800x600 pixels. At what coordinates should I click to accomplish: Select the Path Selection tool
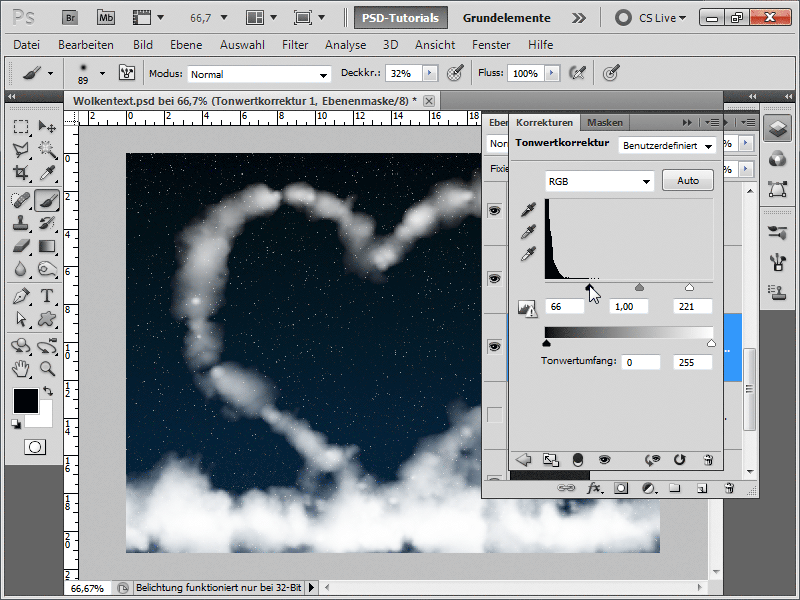[21, 319]
